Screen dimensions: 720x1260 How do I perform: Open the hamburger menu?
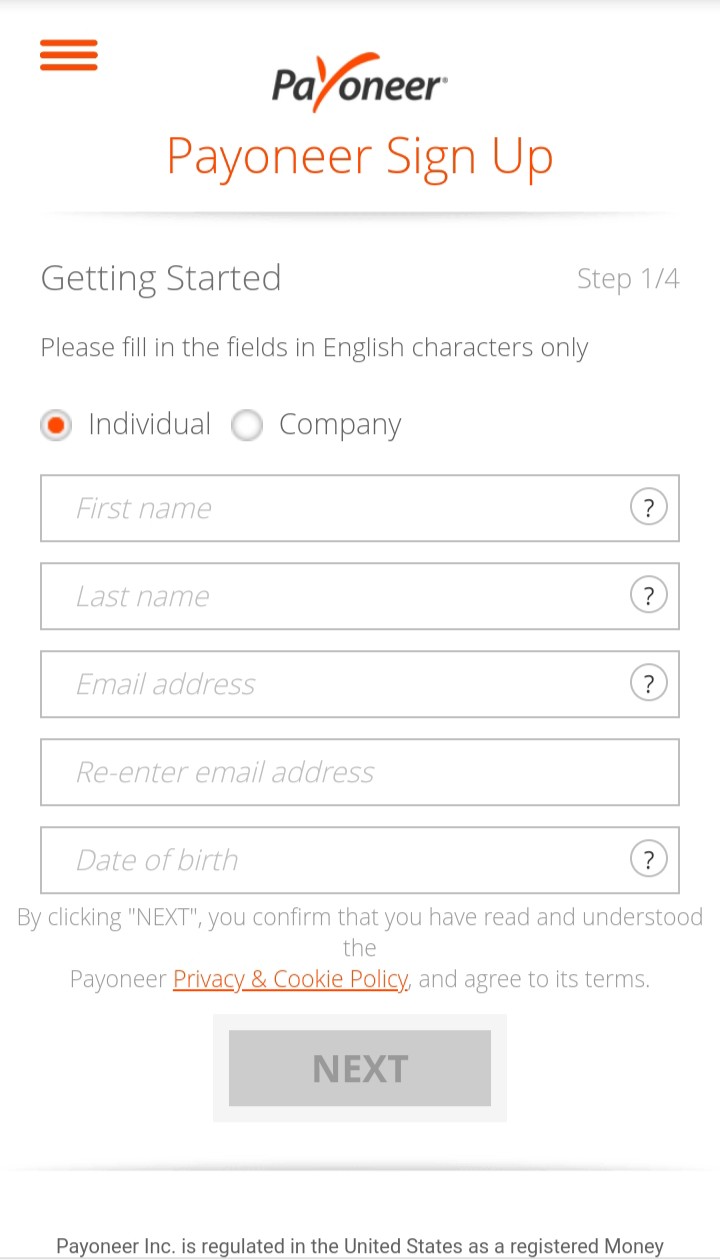(x=69, y=55)
